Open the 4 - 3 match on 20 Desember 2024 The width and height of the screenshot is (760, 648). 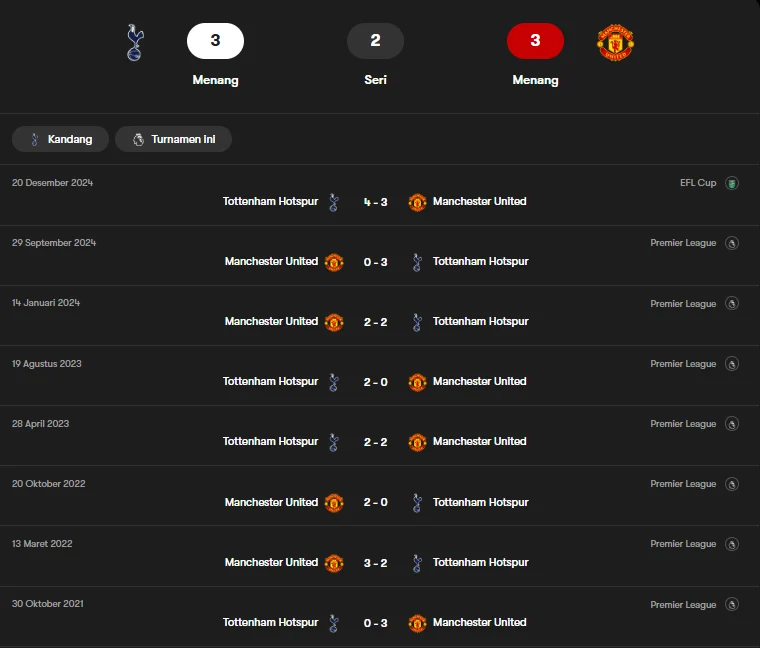375,202
